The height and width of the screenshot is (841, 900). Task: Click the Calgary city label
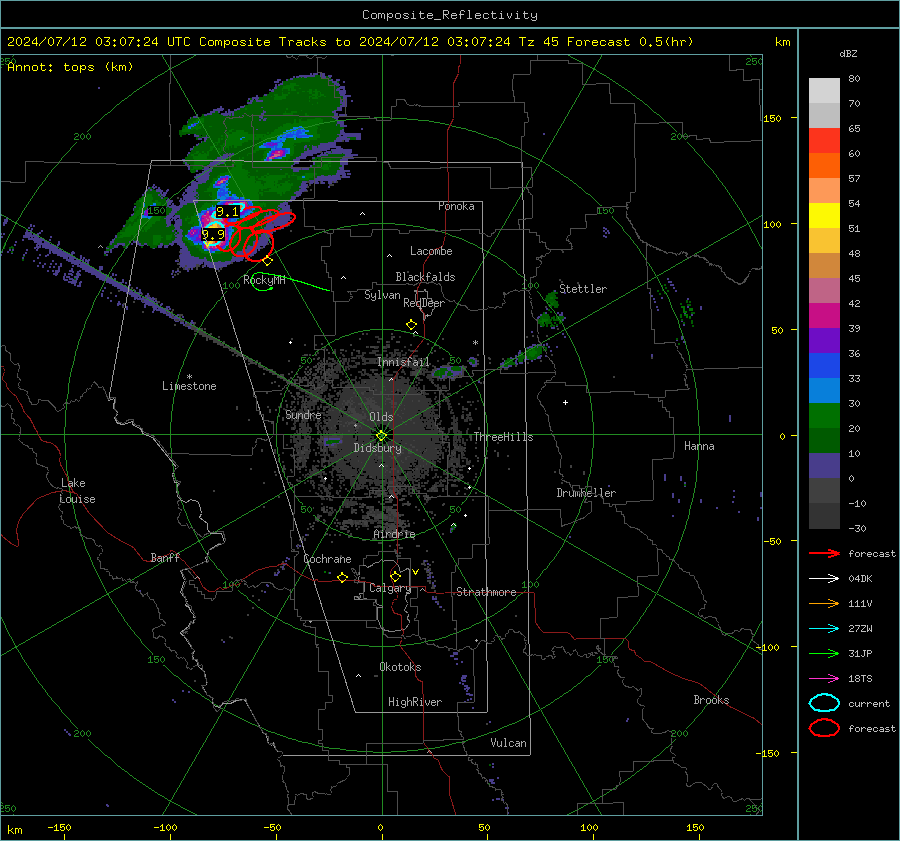390,588
